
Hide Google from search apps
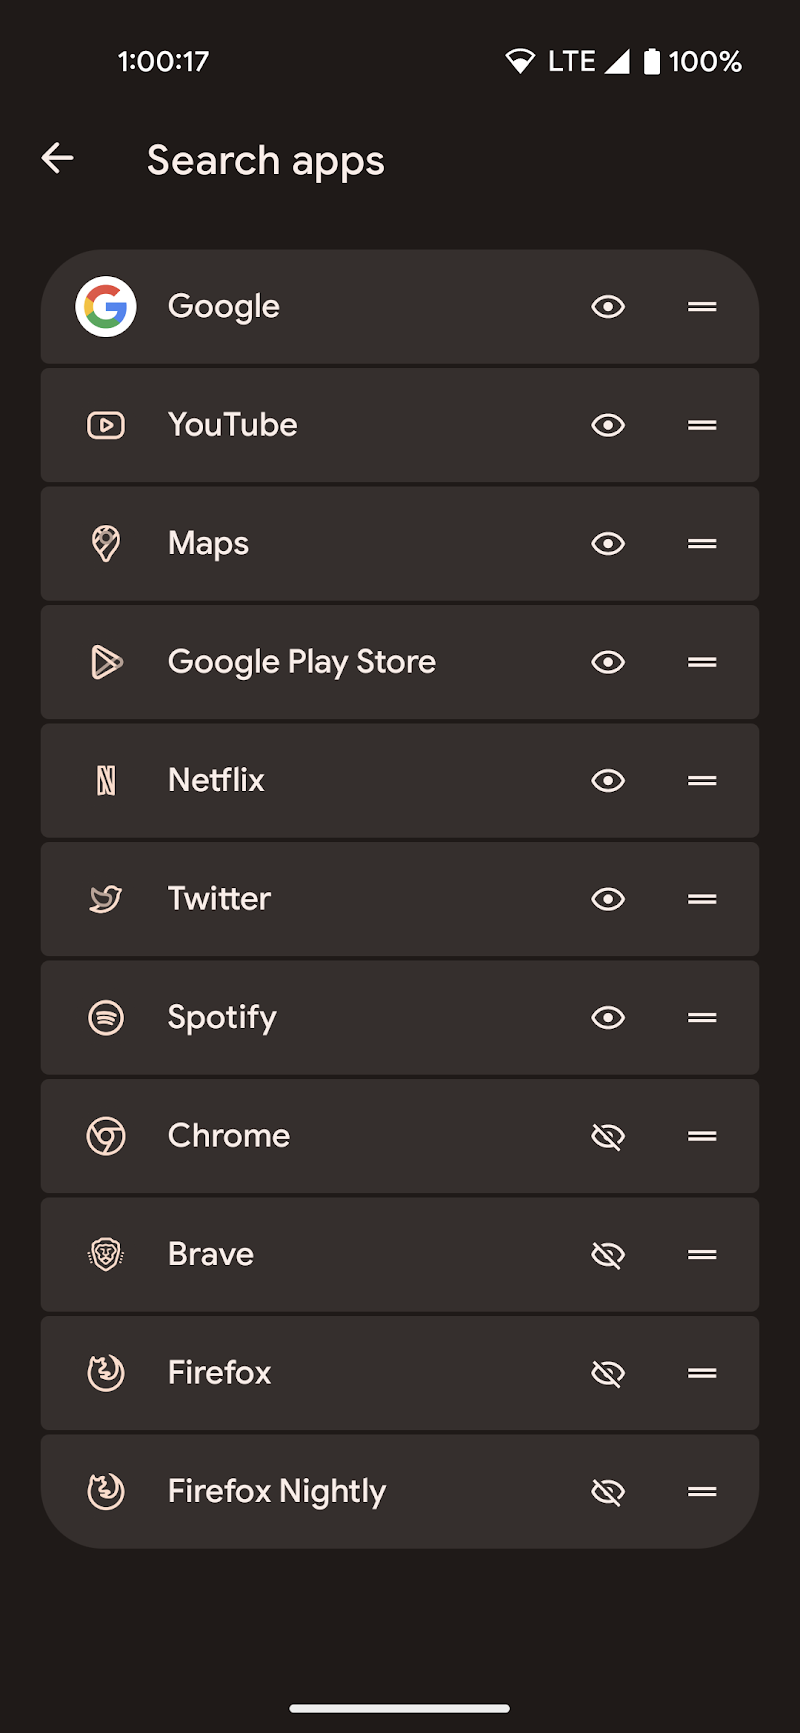coord(608,307)
